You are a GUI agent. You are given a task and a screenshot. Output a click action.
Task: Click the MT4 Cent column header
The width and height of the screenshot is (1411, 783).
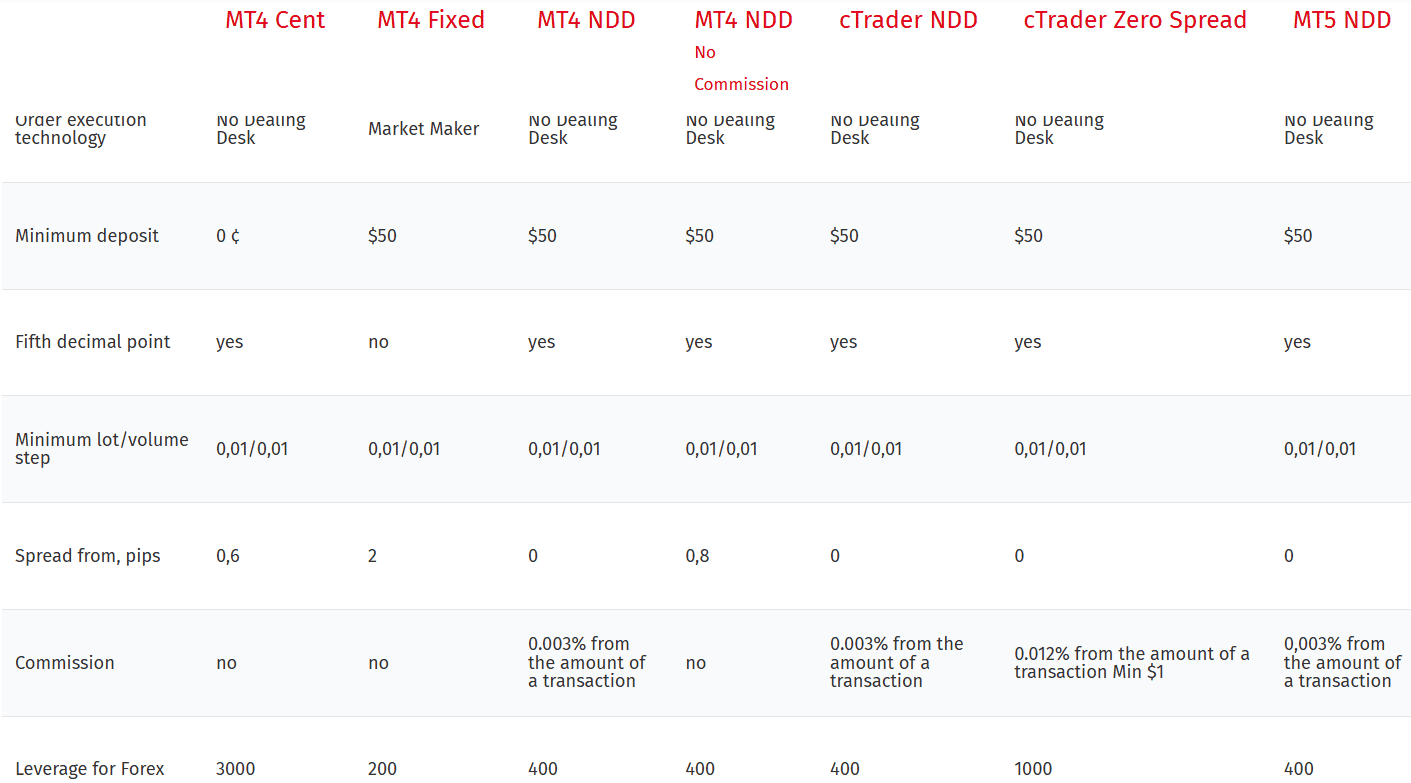tap(275, 20)
